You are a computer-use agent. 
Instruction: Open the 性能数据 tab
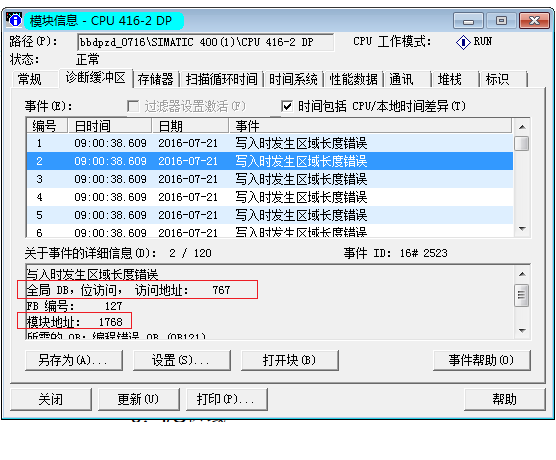tap(354, 79)
